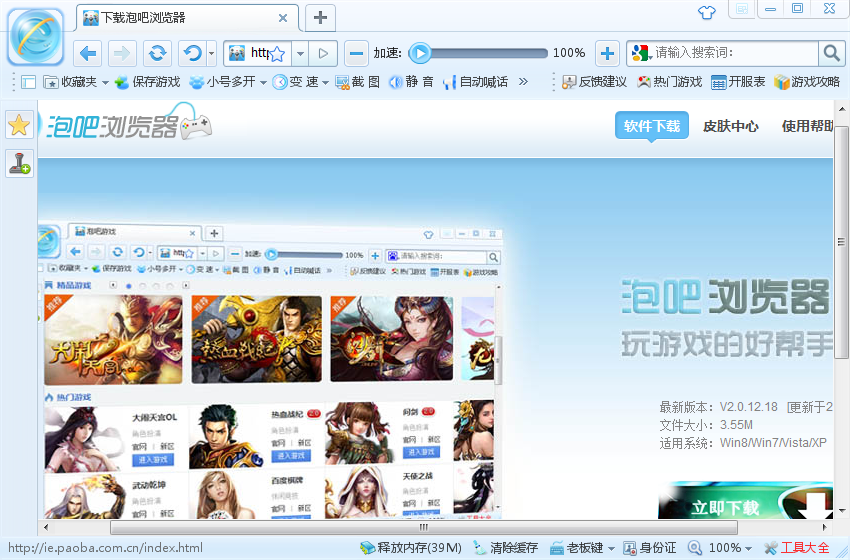This screenshot has height=560, width=850.
Task: Refresh the current page
Action: [157, 53]
